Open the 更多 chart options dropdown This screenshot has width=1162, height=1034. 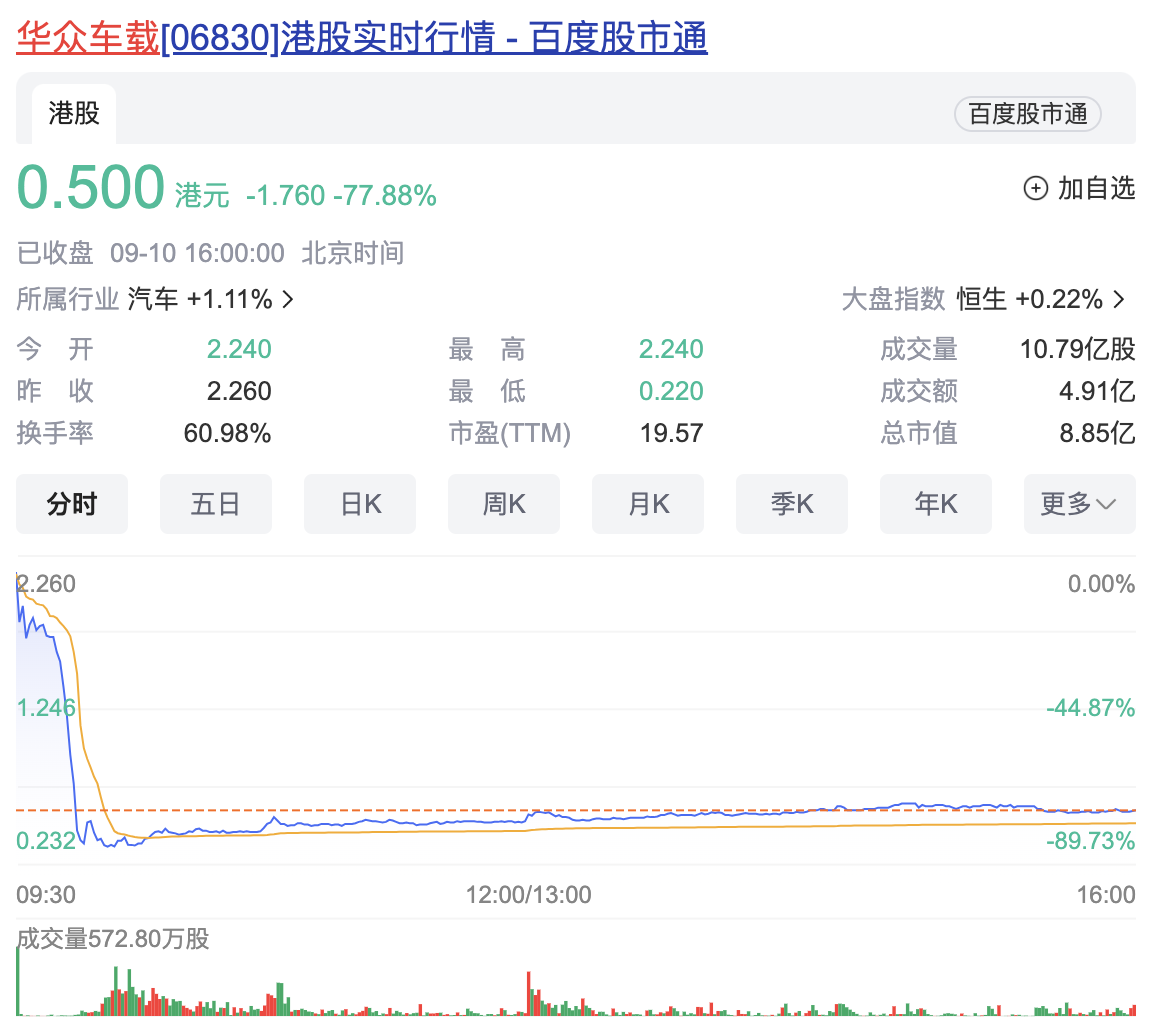[1080, 504]
